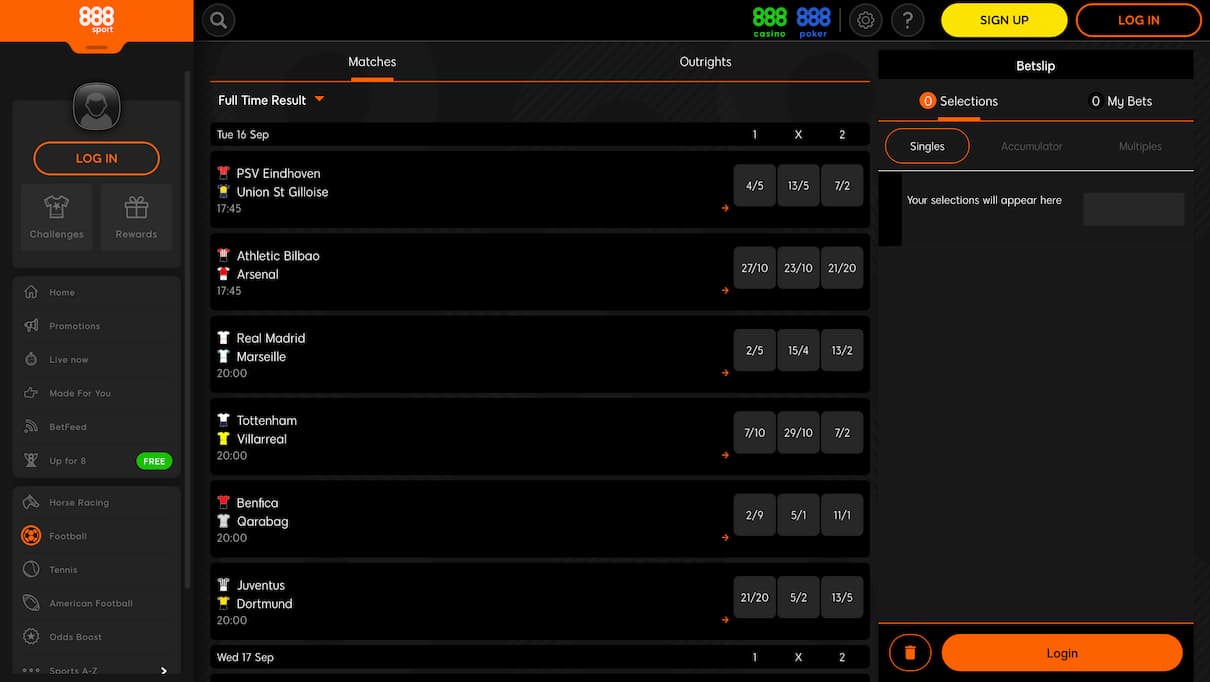Viewport: 1210px width, 682px height.
Task: Select draw odds 29/10
Action: pyautogui.click(x=798, y=433)
